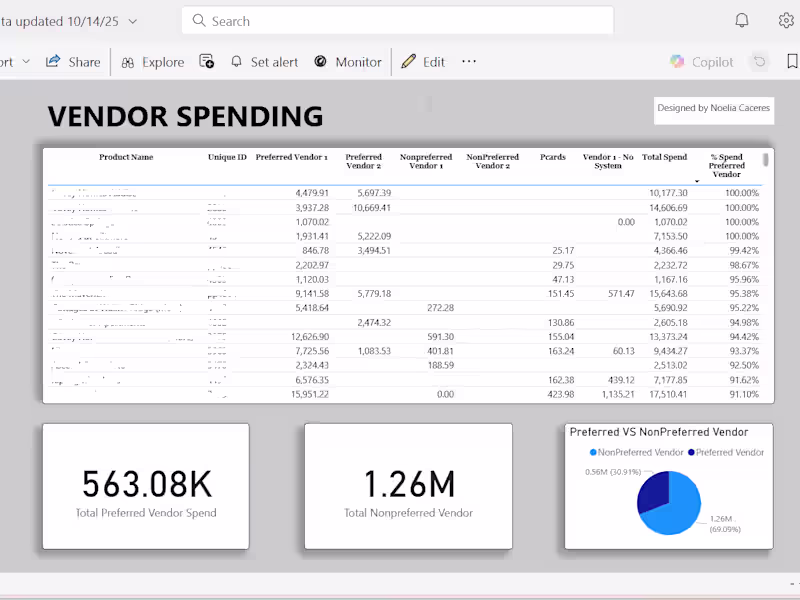Open the Export menu chevron on the left
Screen dimensions: 800x600
coord(27,62)
